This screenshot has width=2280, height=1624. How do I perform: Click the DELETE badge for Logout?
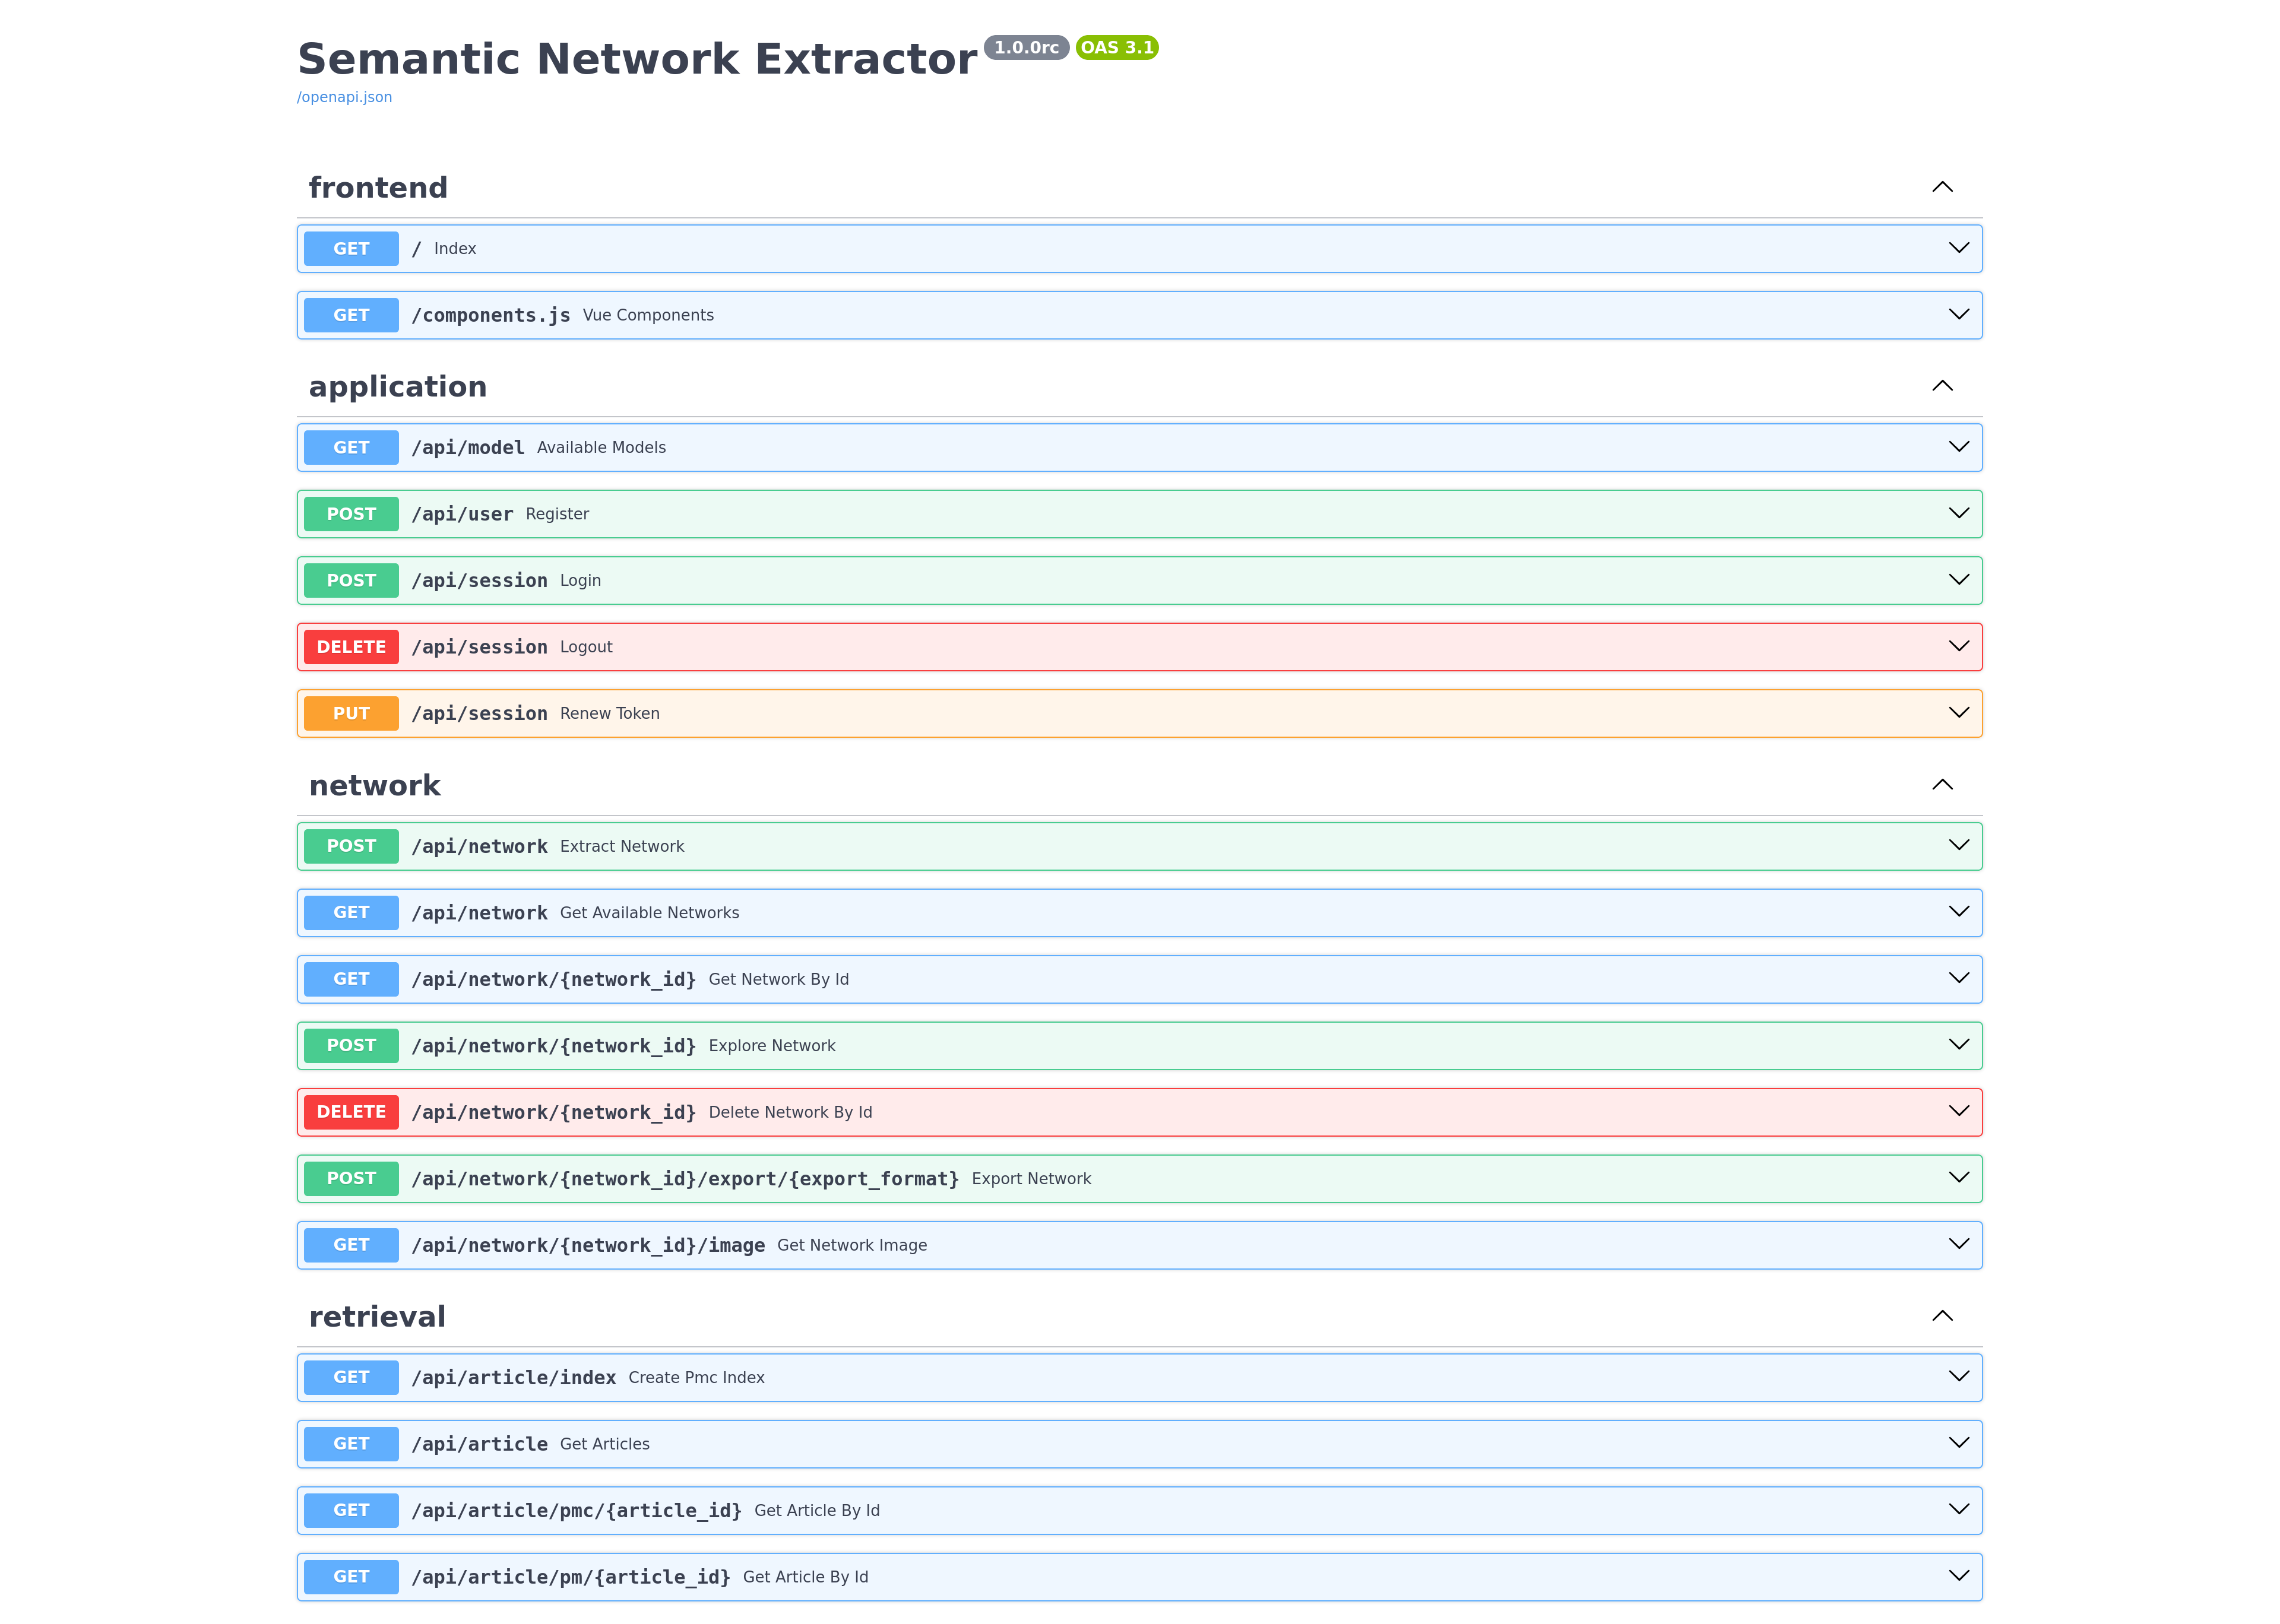click(x=351, y=647)
